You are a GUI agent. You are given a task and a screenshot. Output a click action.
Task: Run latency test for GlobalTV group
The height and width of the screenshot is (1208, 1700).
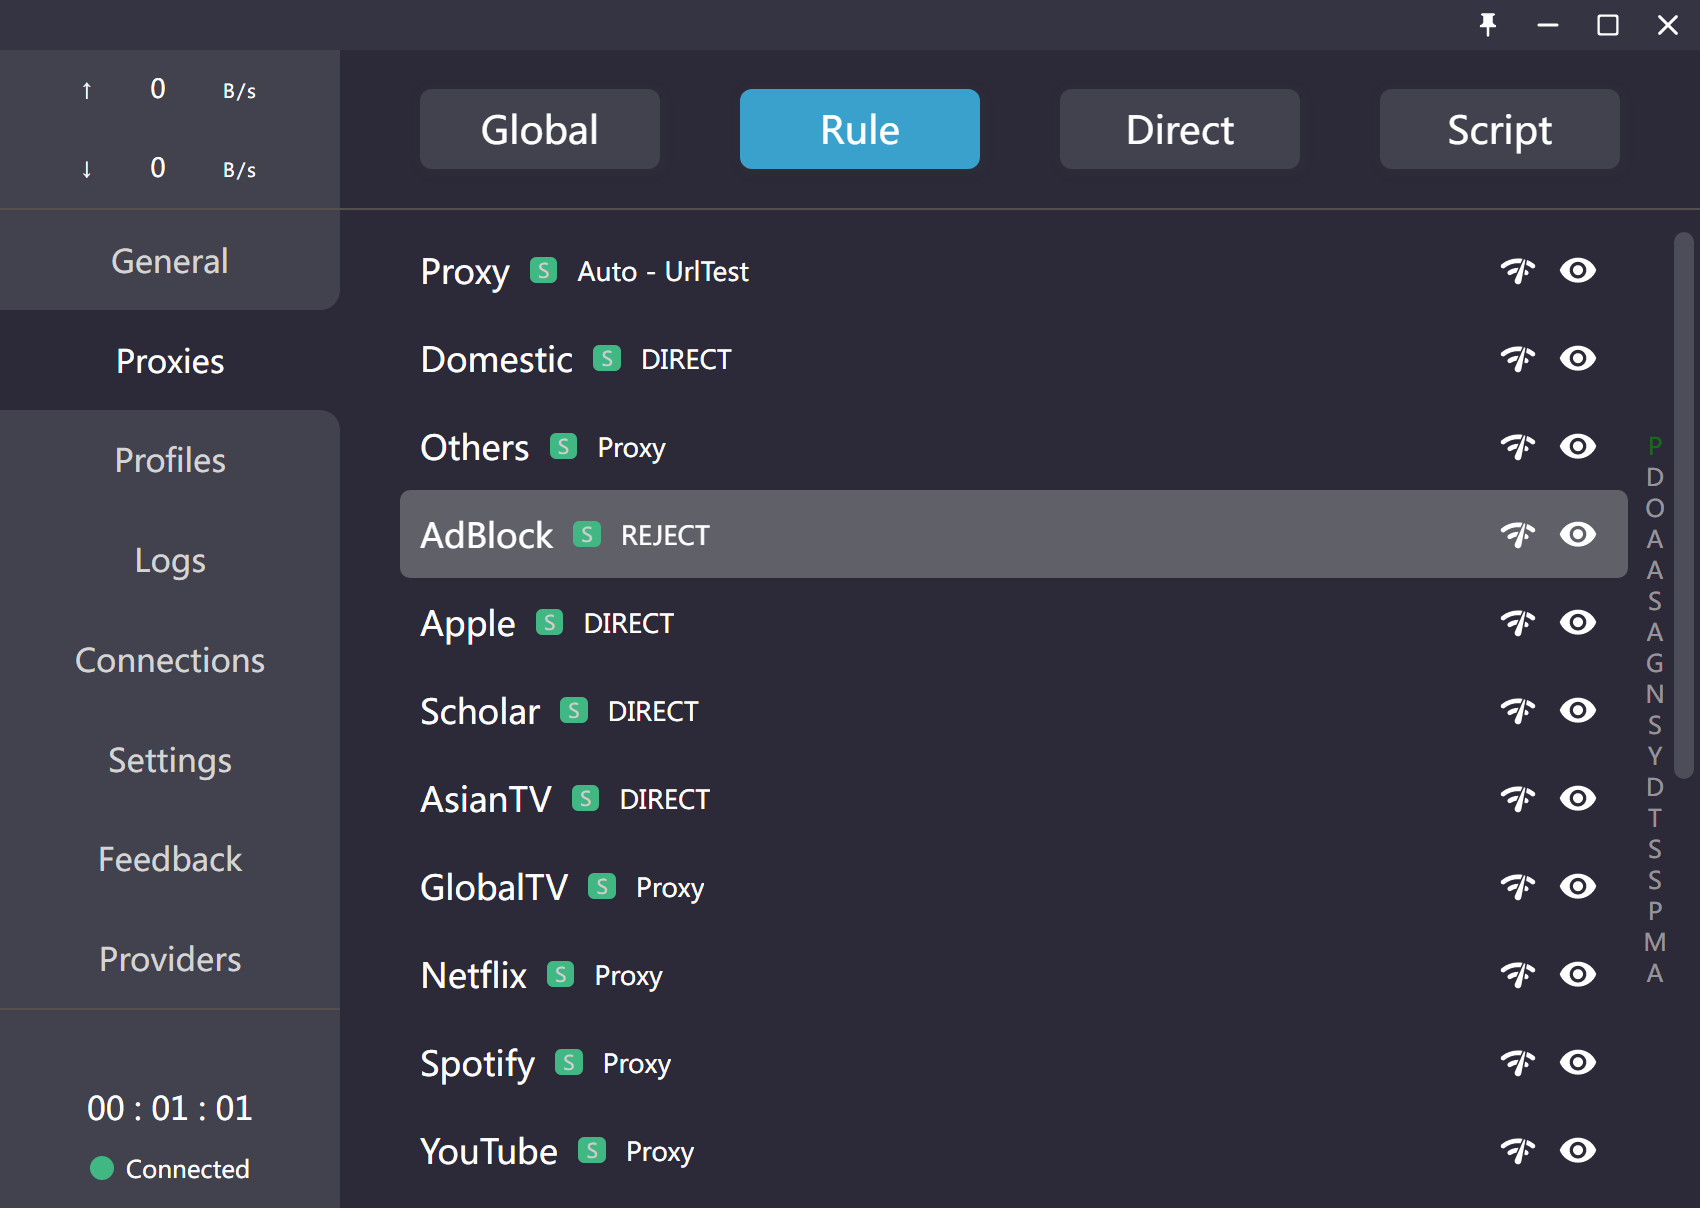pos(1517,887)
